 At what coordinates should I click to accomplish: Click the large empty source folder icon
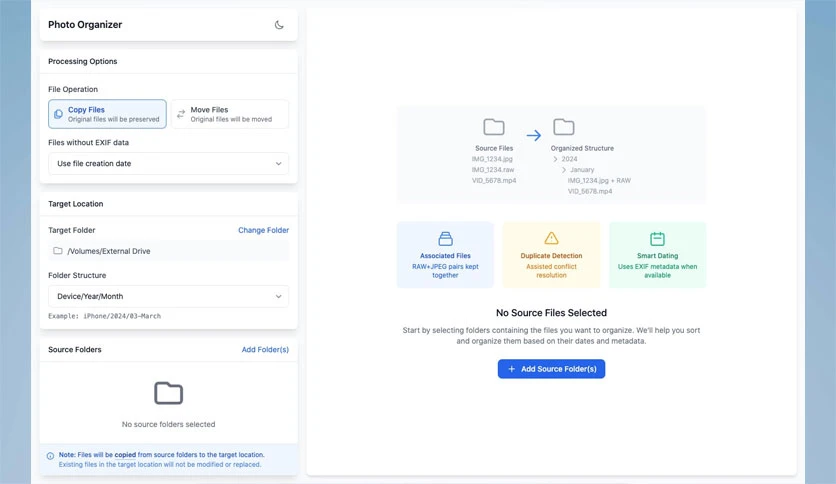tap(168, 393)
